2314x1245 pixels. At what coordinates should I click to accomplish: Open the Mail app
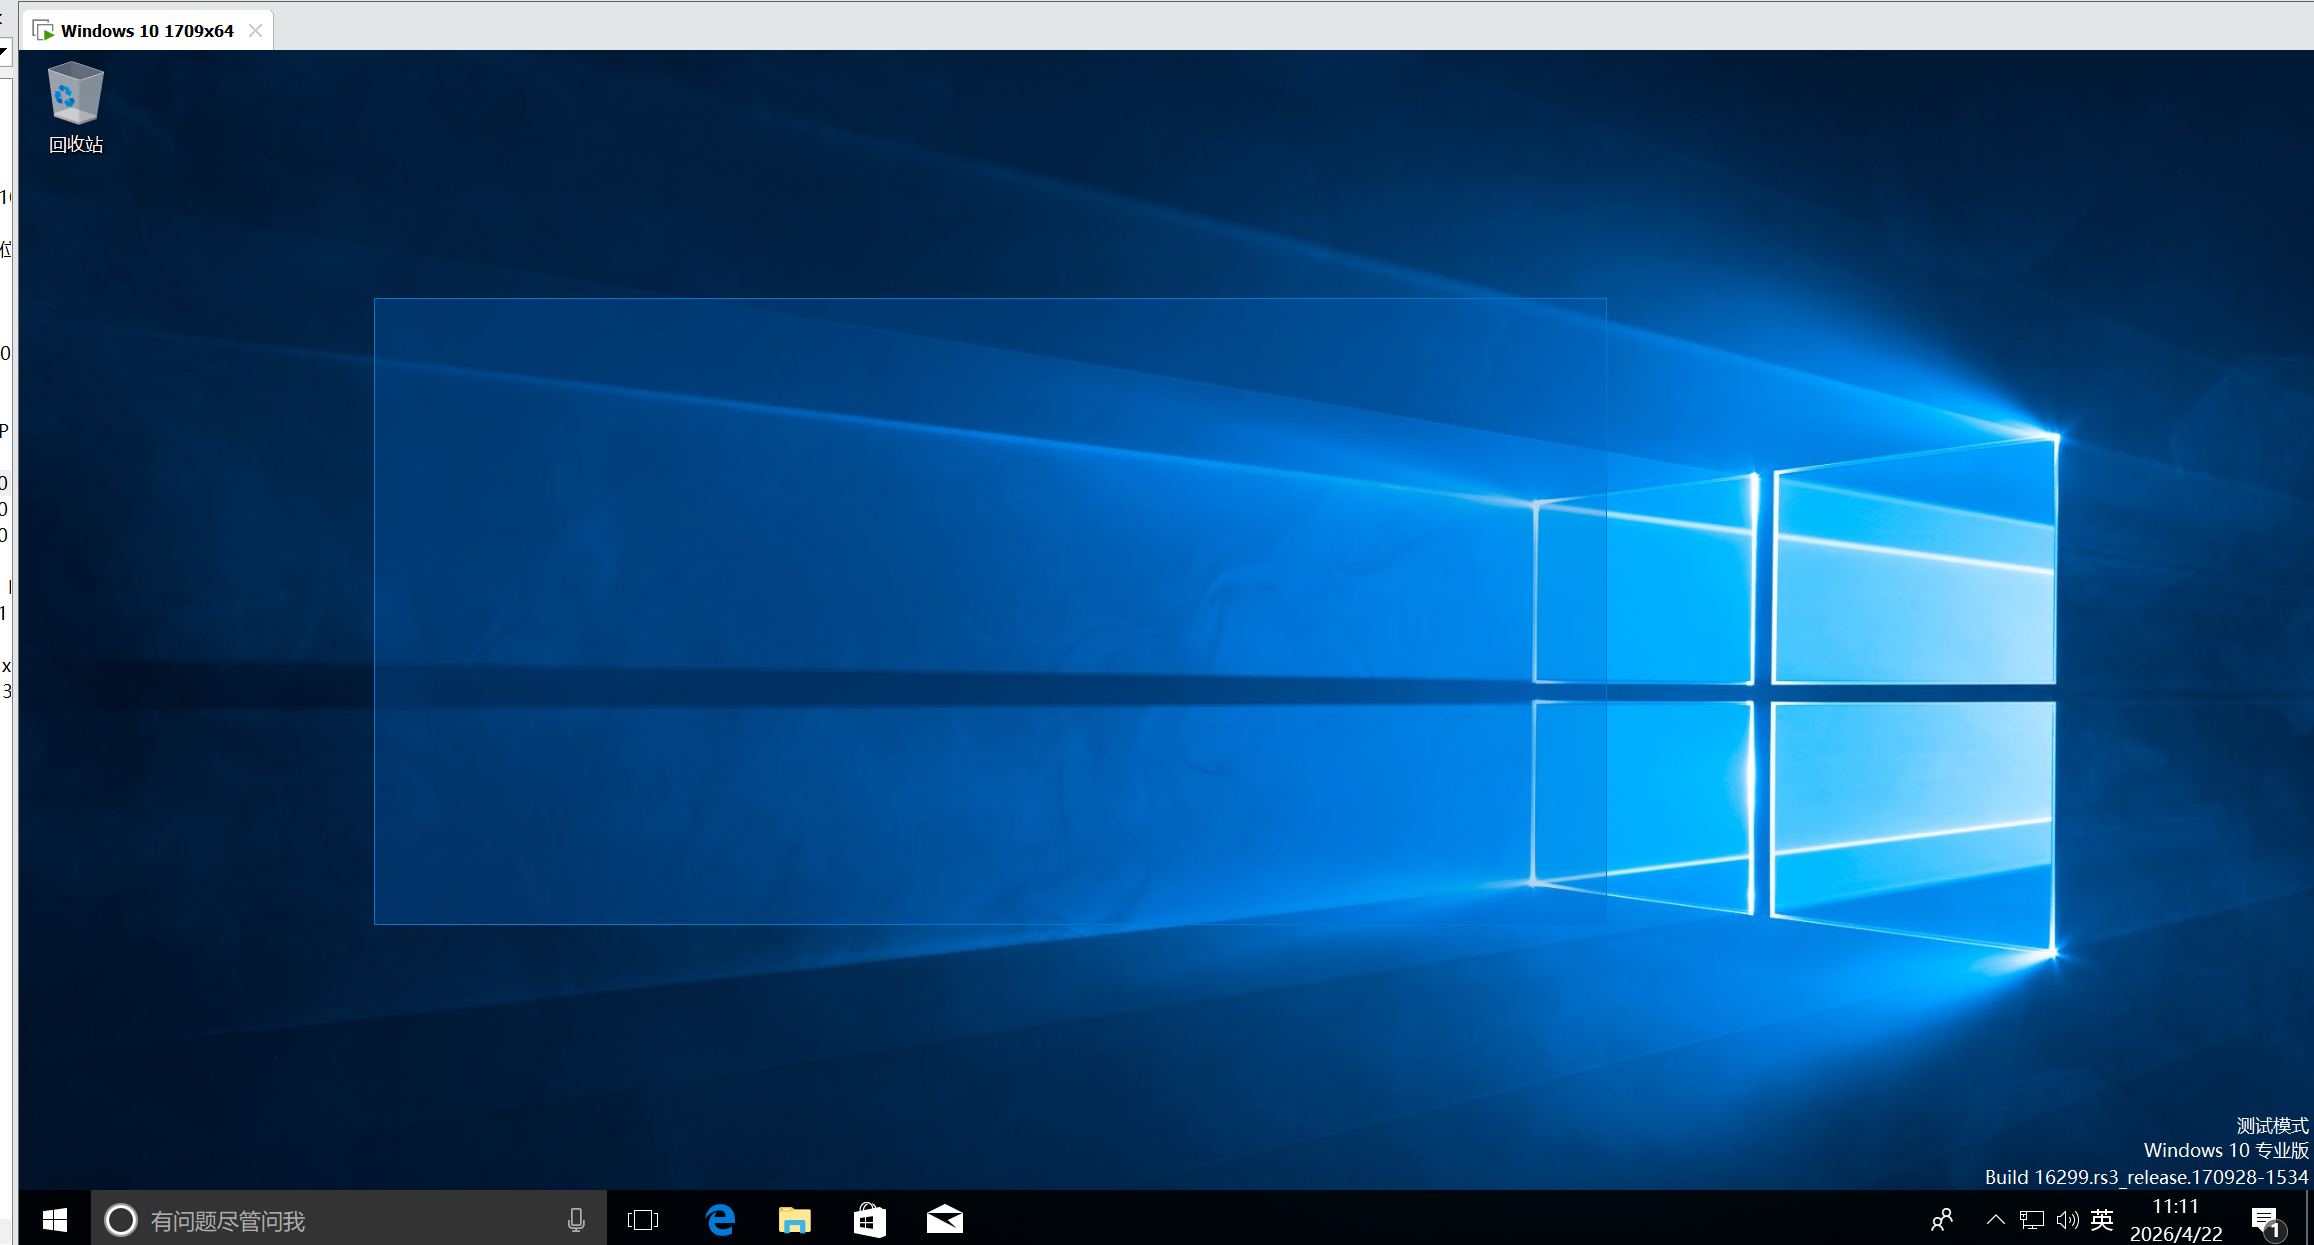pyautogui.click(x=945, y=1220)
